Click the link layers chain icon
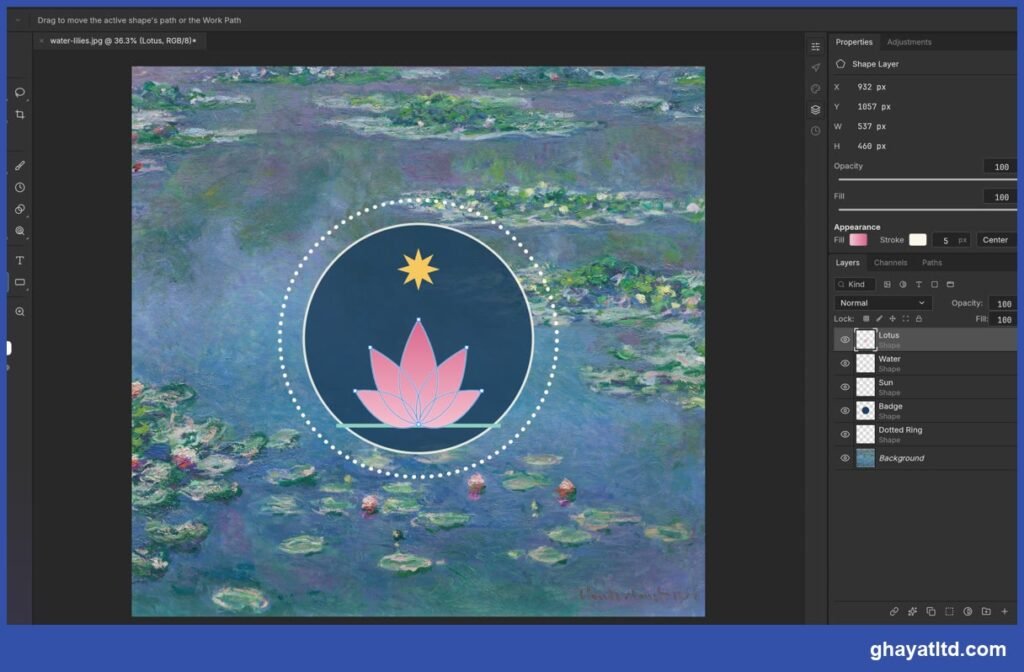 894,611
